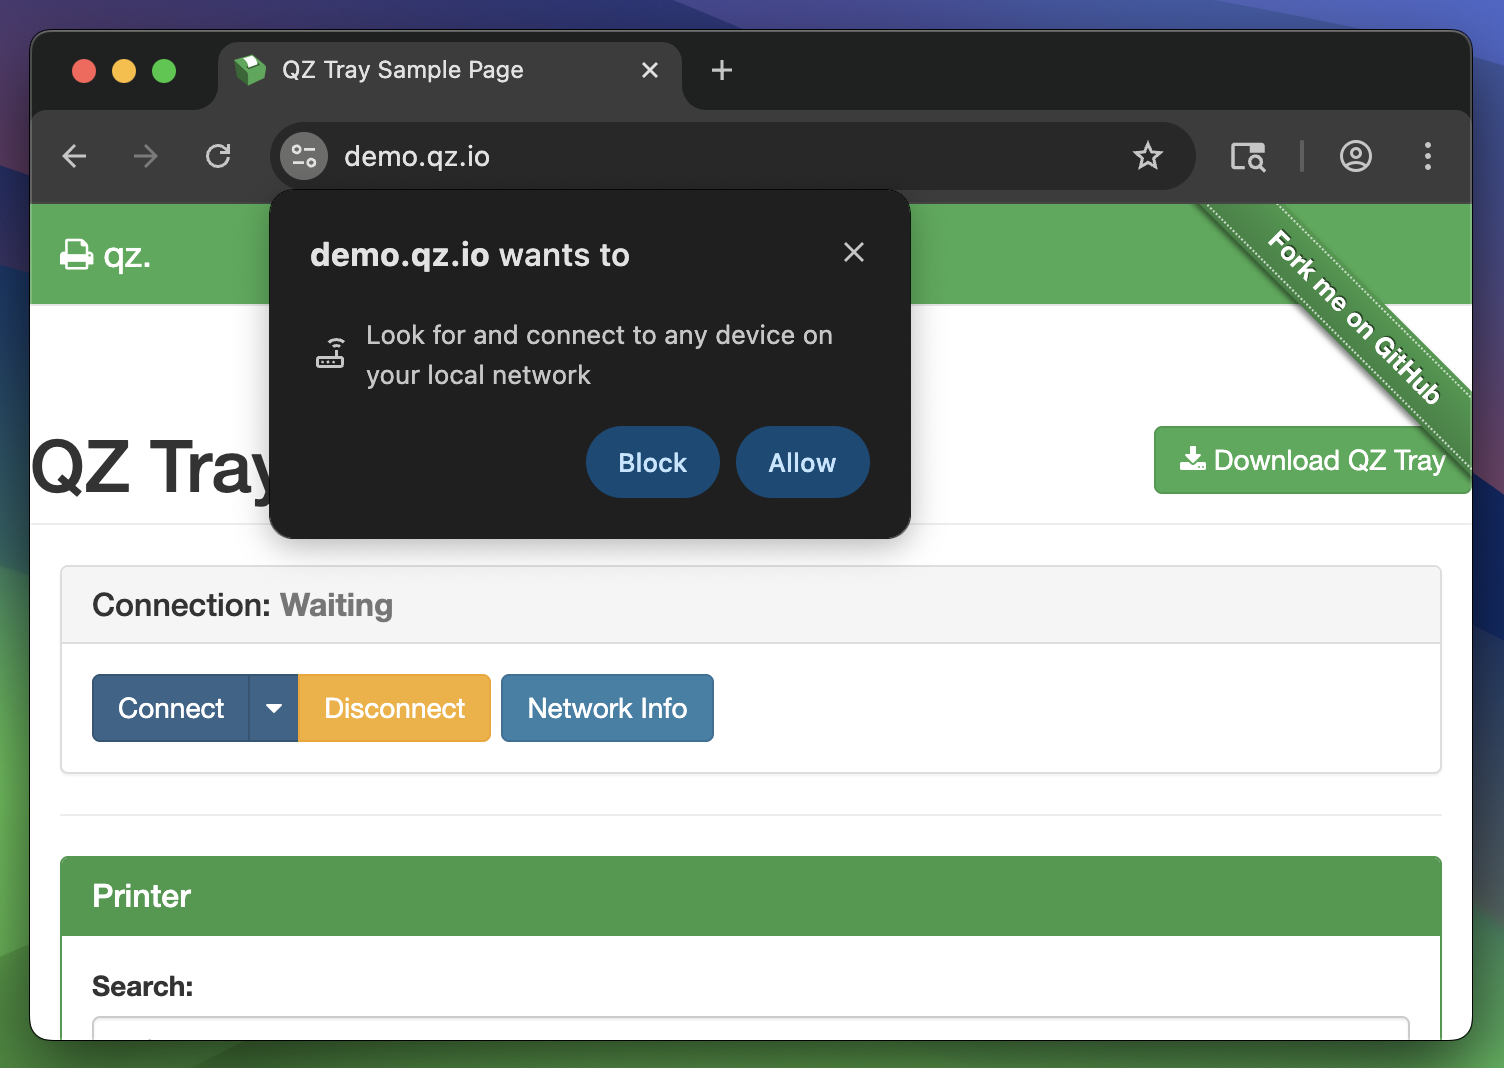Close the QZ Tray Sample Page tab

[x=650, y=70]
